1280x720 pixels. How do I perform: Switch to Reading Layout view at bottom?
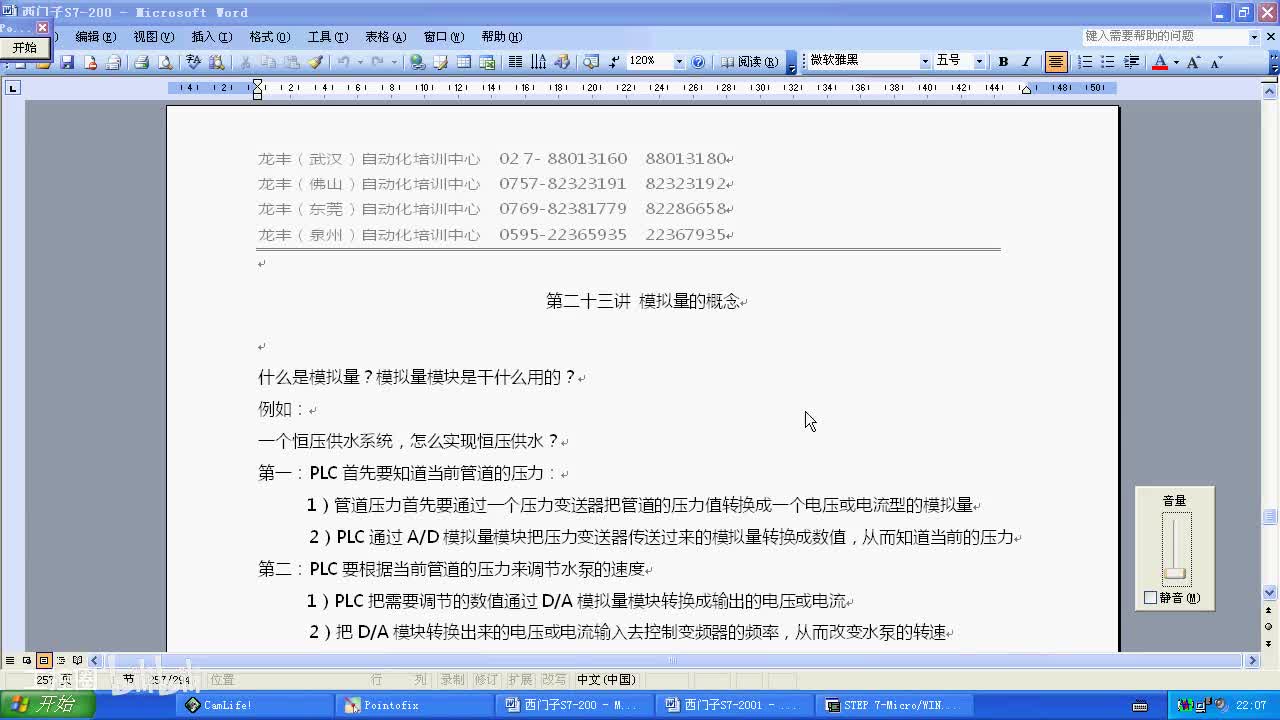77,660
